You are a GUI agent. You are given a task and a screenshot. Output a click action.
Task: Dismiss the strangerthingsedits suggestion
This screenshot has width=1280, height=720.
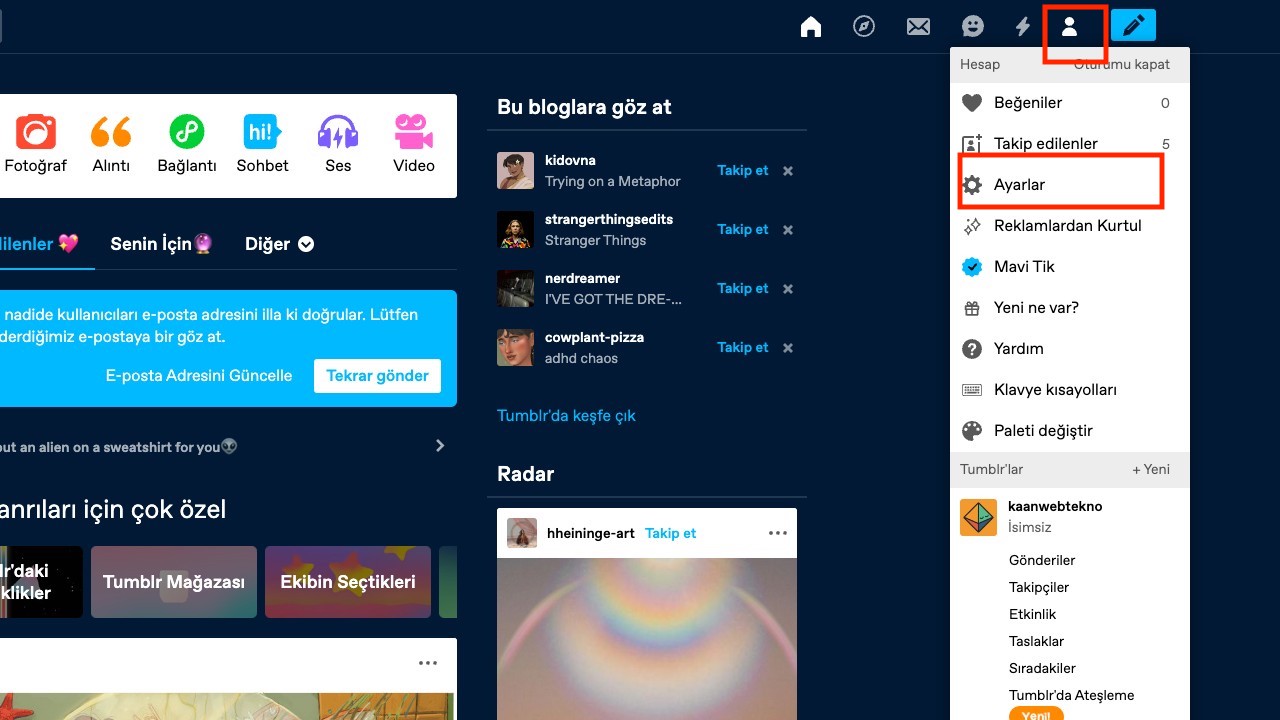788,230
